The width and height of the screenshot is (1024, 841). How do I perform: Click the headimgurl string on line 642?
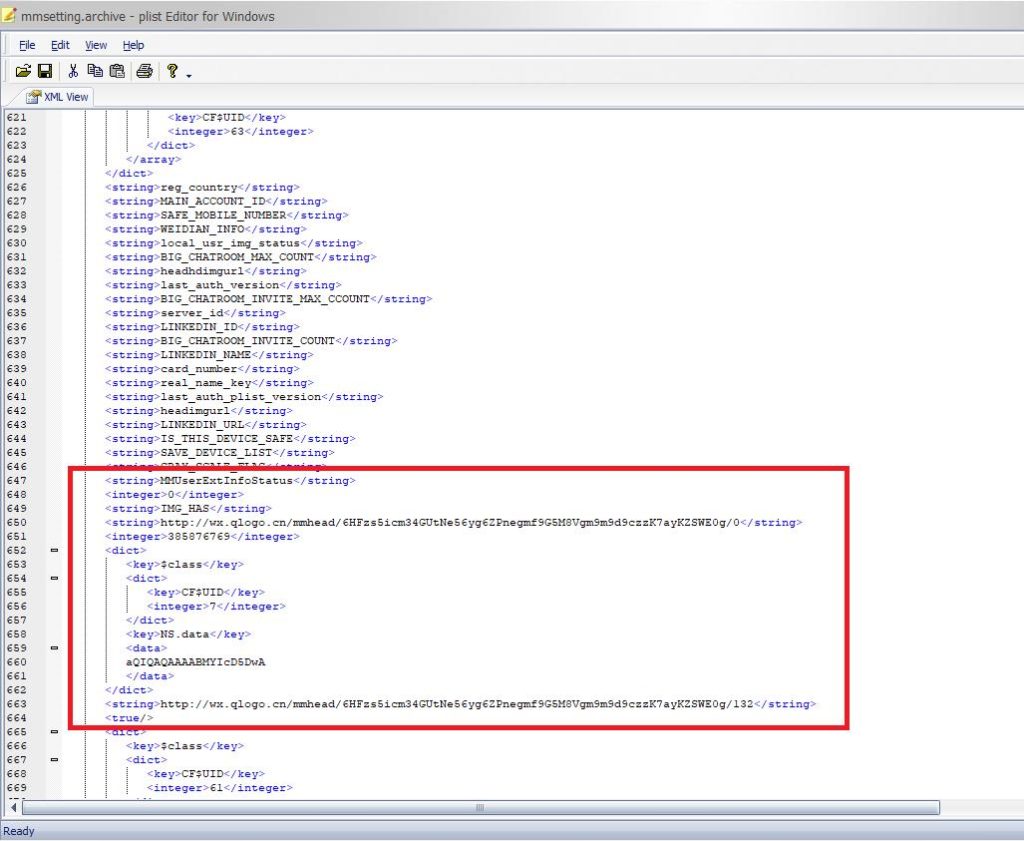tap(199, 411)
